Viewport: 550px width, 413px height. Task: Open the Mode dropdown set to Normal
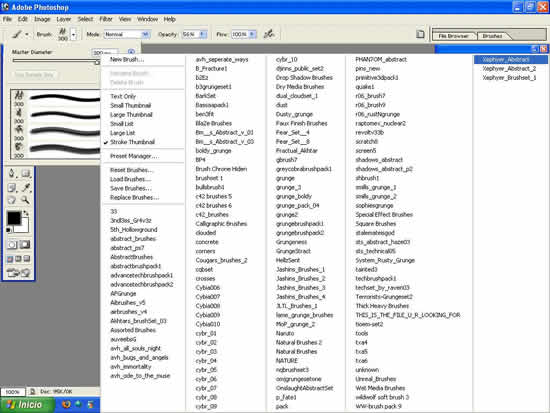127,34
